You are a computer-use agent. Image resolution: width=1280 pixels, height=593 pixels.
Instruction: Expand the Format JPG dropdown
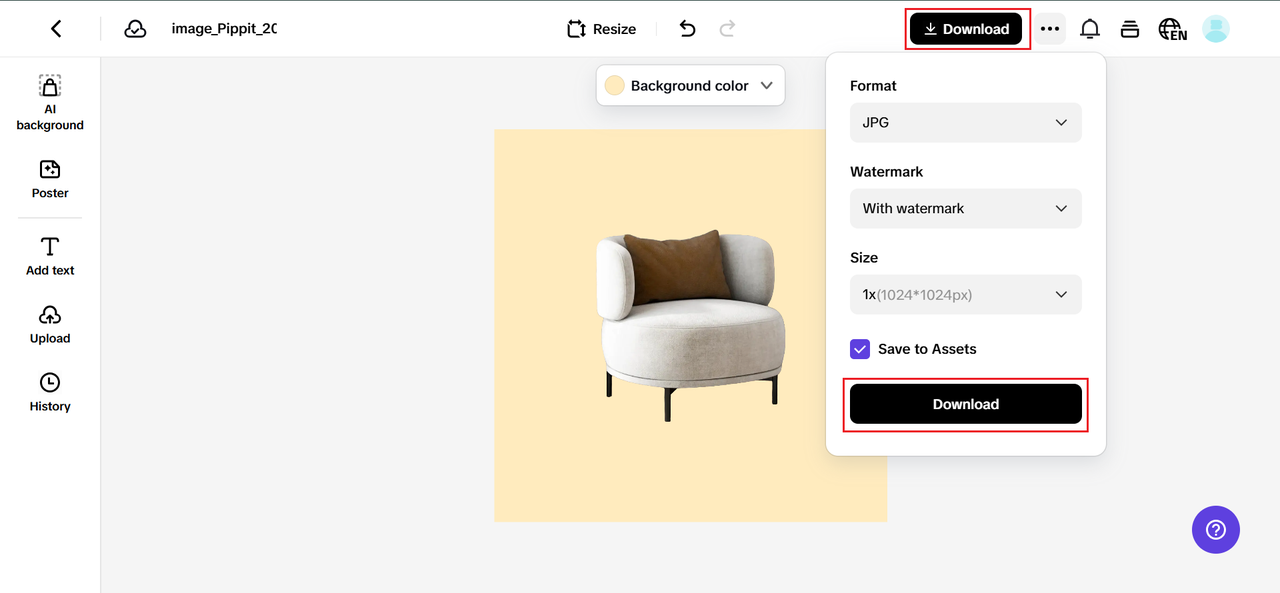click(965, 122)
